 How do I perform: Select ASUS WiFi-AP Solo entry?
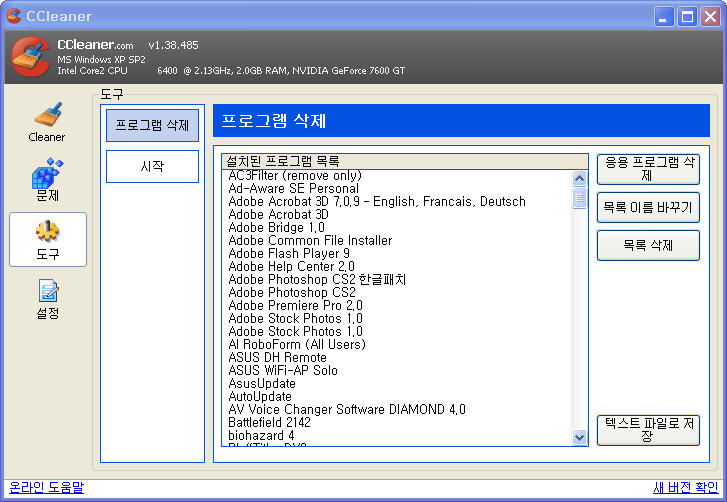[283, 370]
